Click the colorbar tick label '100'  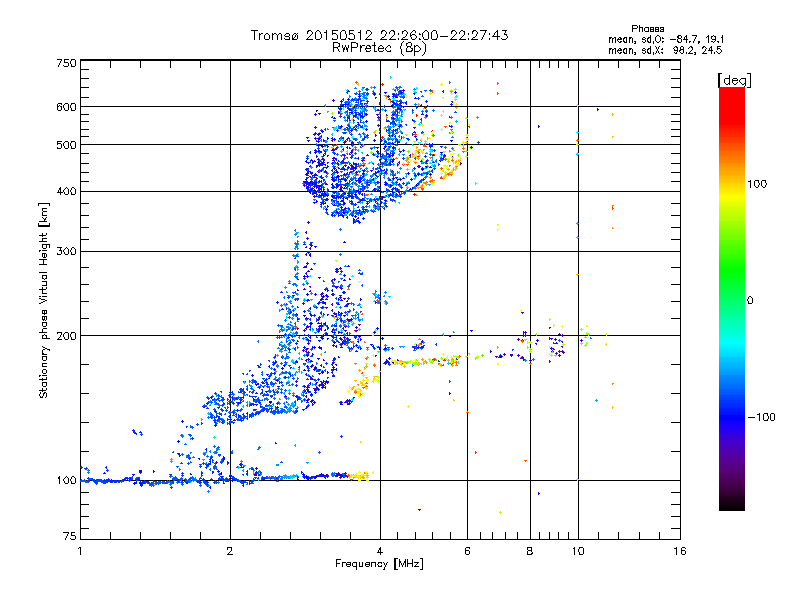(x=757, y=184)
